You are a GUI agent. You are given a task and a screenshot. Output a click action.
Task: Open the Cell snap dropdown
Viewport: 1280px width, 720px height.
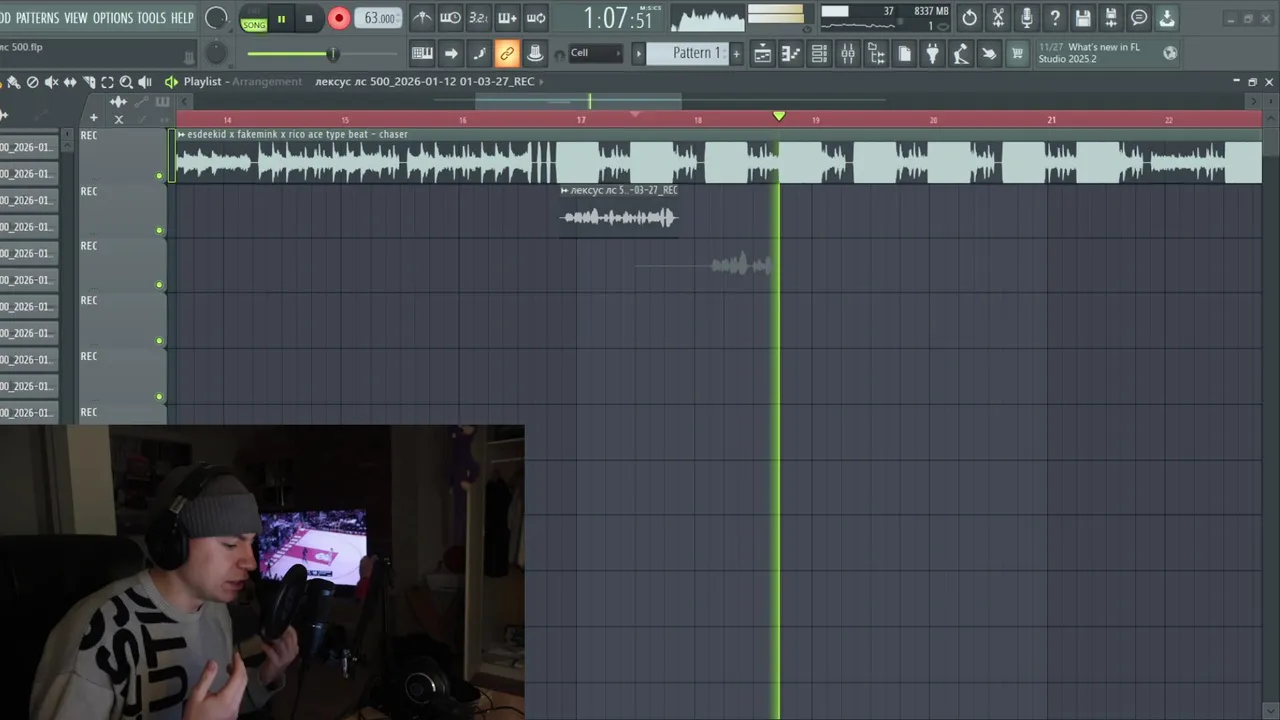coord(595,53)
